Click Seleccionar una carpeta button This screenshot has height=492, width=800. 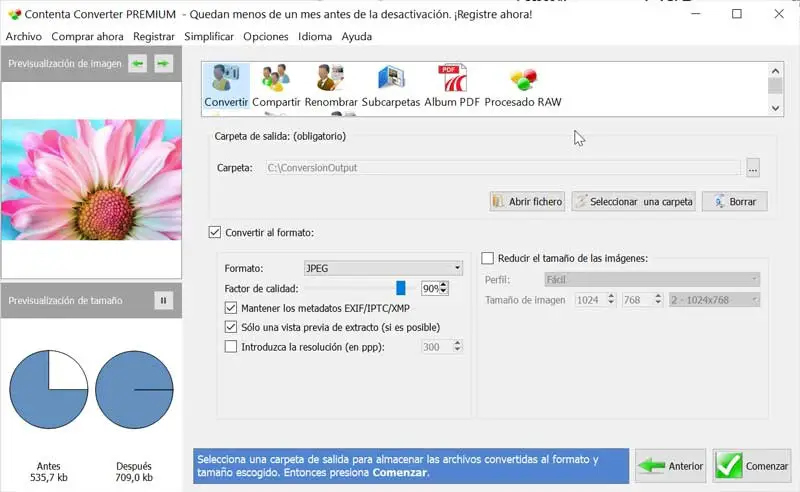(x=634, y=202)
